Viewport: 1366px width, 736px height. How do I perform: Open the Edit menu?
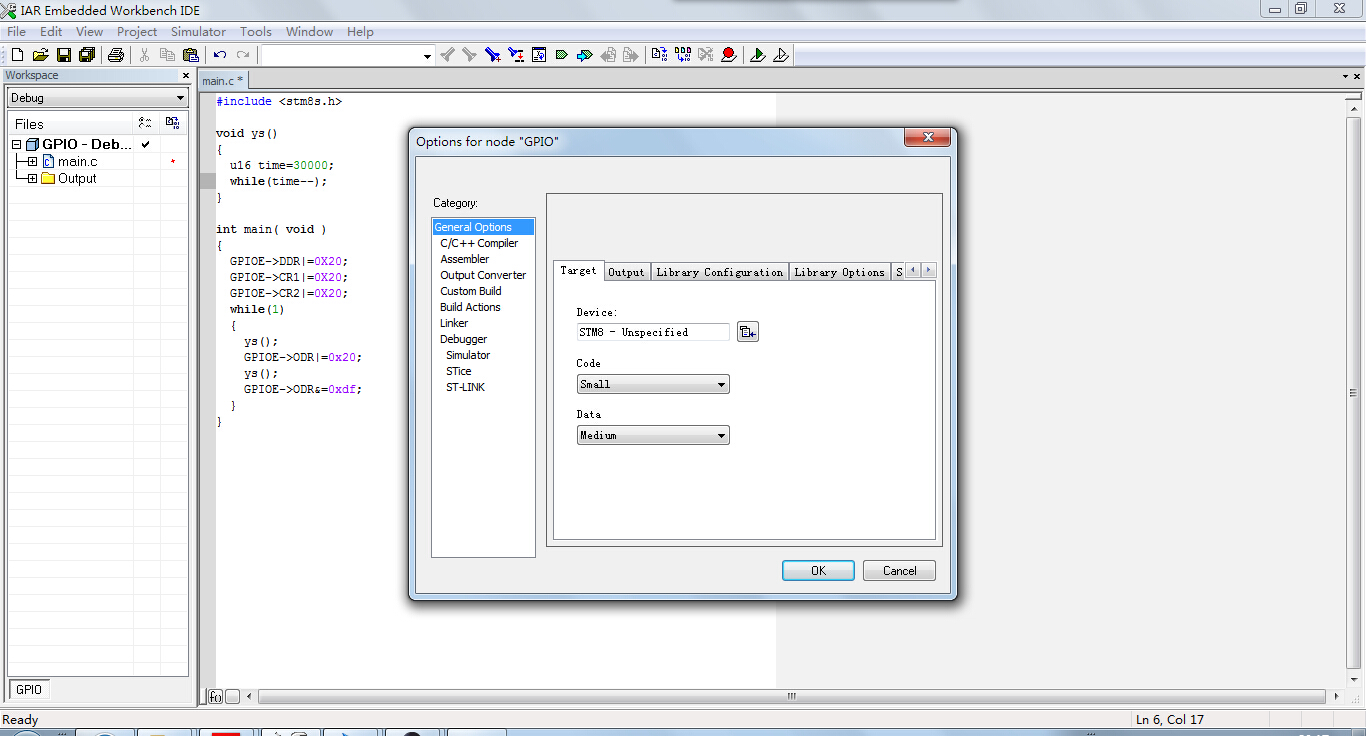[51, 32]
